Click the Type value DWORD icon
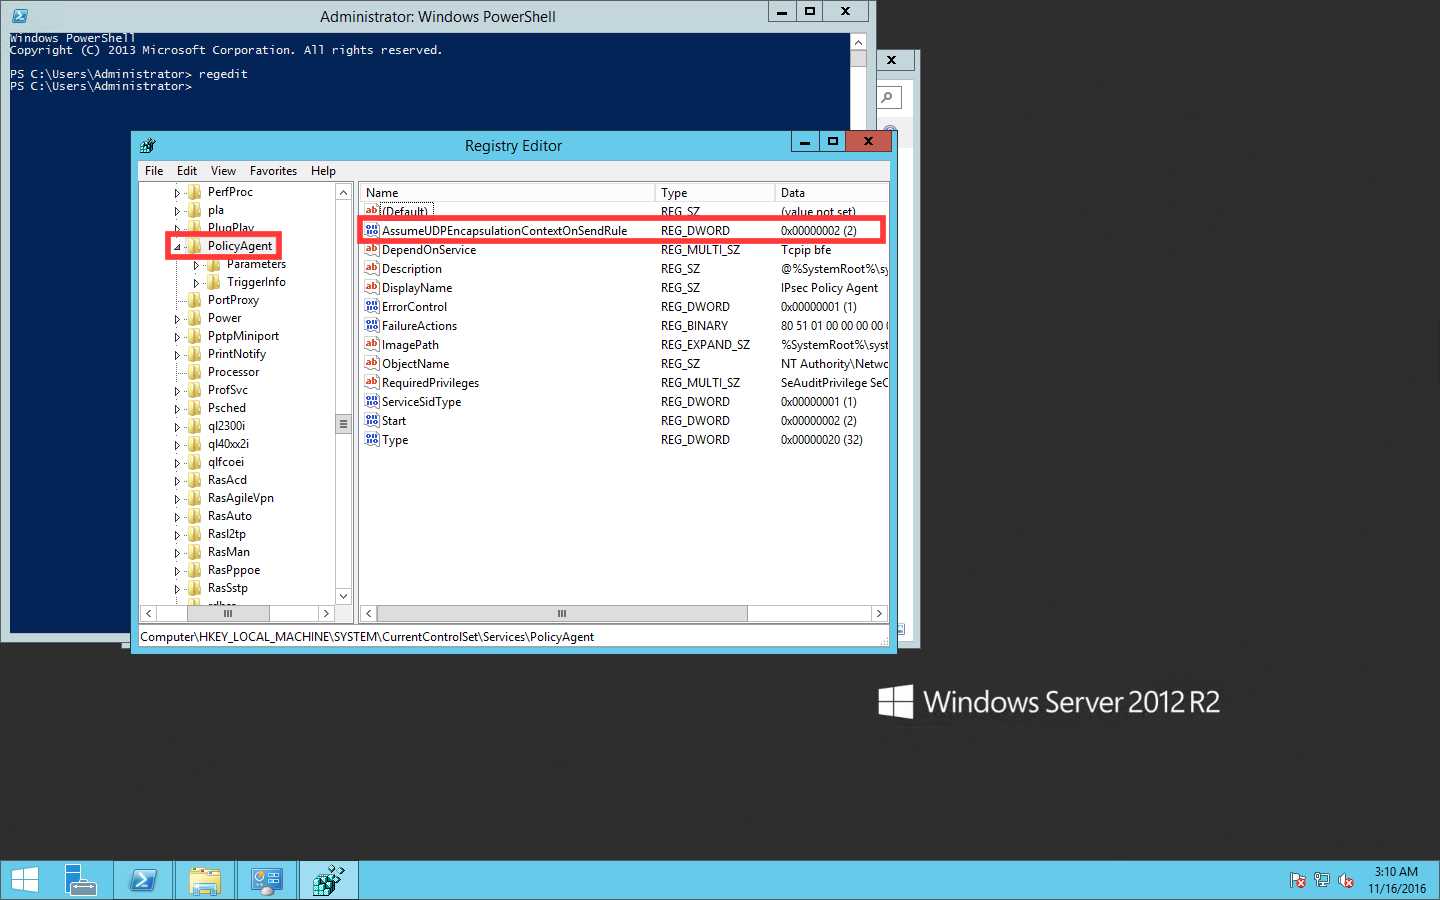1440x900 pixels. tap(372, 439)
